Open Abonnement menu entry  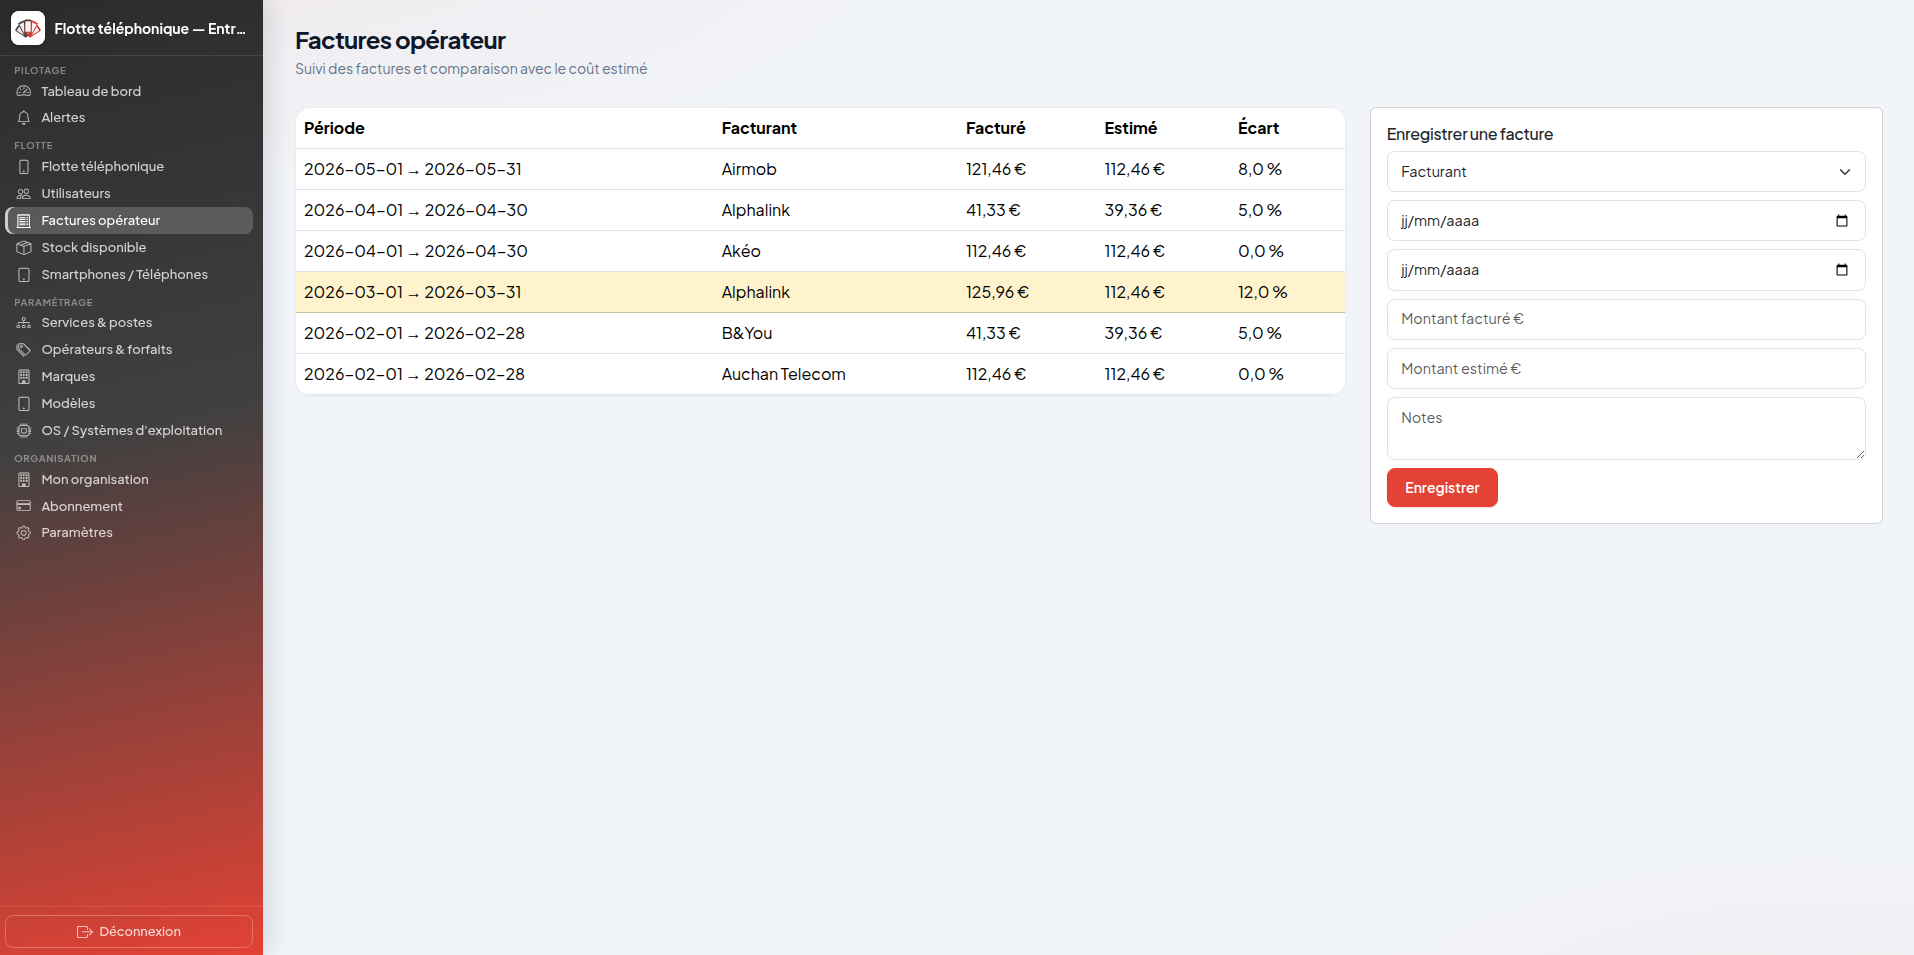pyautogui.click(x=129, y=507)
